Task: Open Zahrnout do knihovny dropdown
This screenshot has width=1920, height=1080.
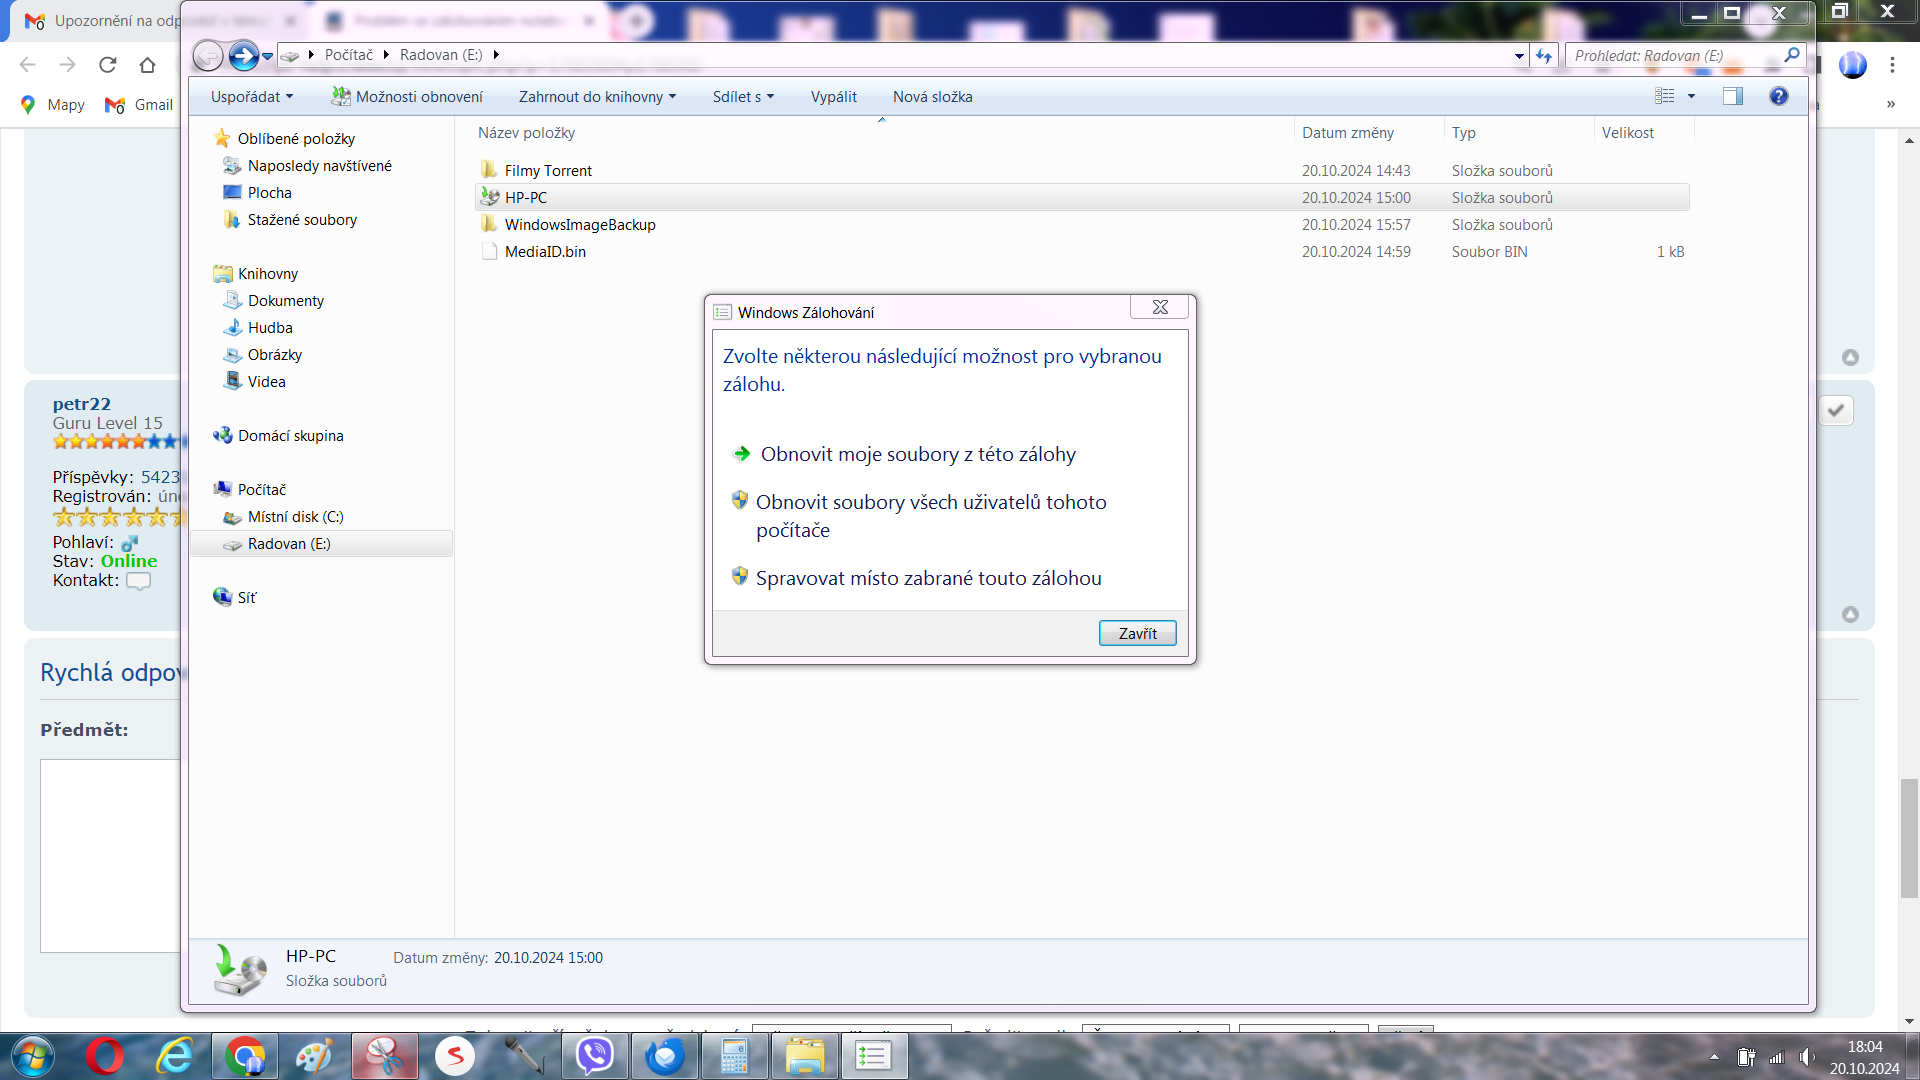Action: coord(597,97)
